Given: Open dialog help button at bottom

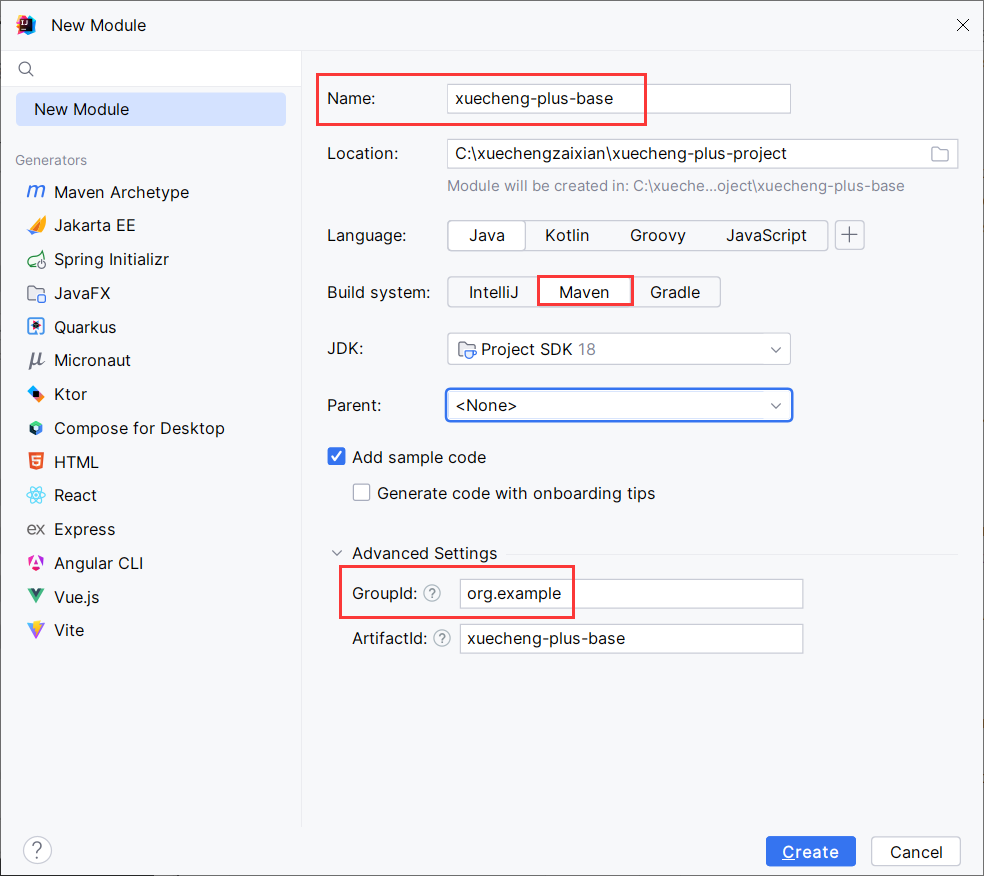Looking at the screenshot, I should click(x=38, y=851).
